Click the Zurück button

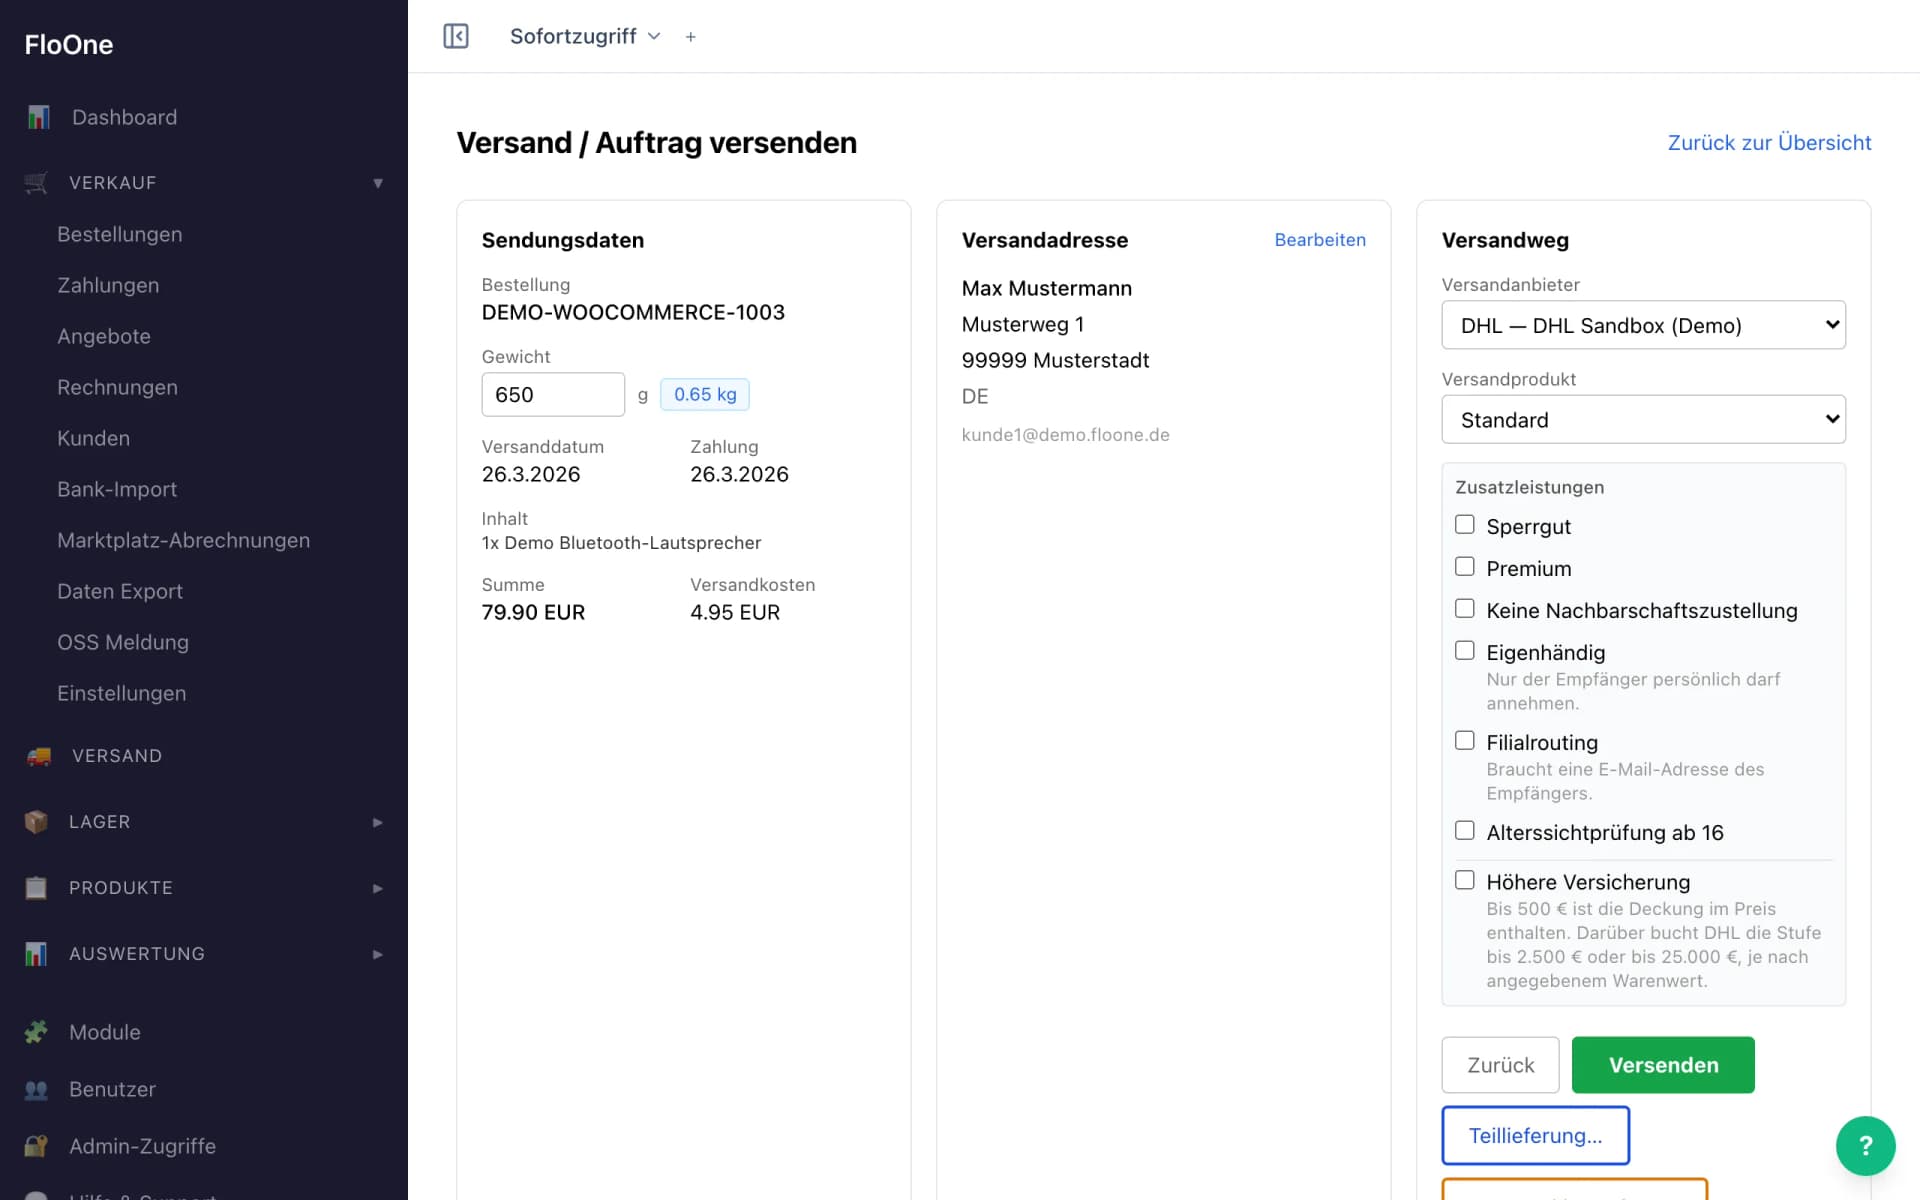[x=1500, y=1065]
